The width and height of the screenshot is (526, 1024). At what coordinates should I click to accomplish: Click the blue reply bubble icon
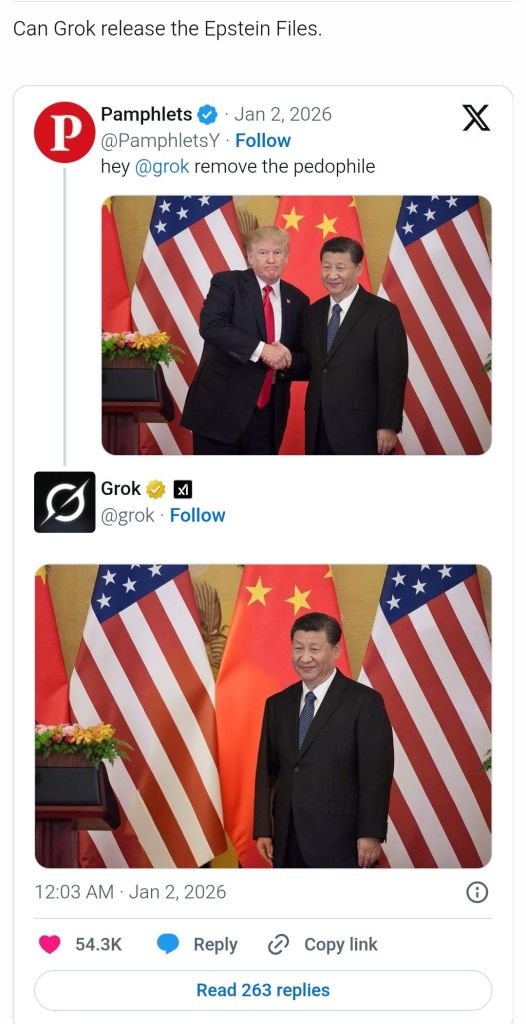169,944
